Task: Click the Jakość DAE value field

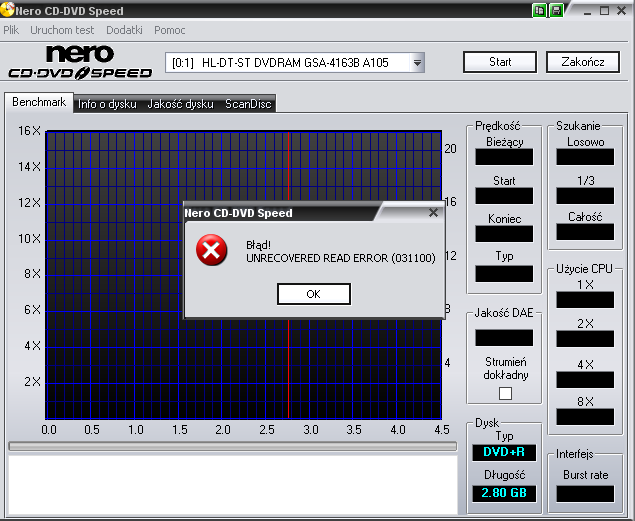Action: 504,338
